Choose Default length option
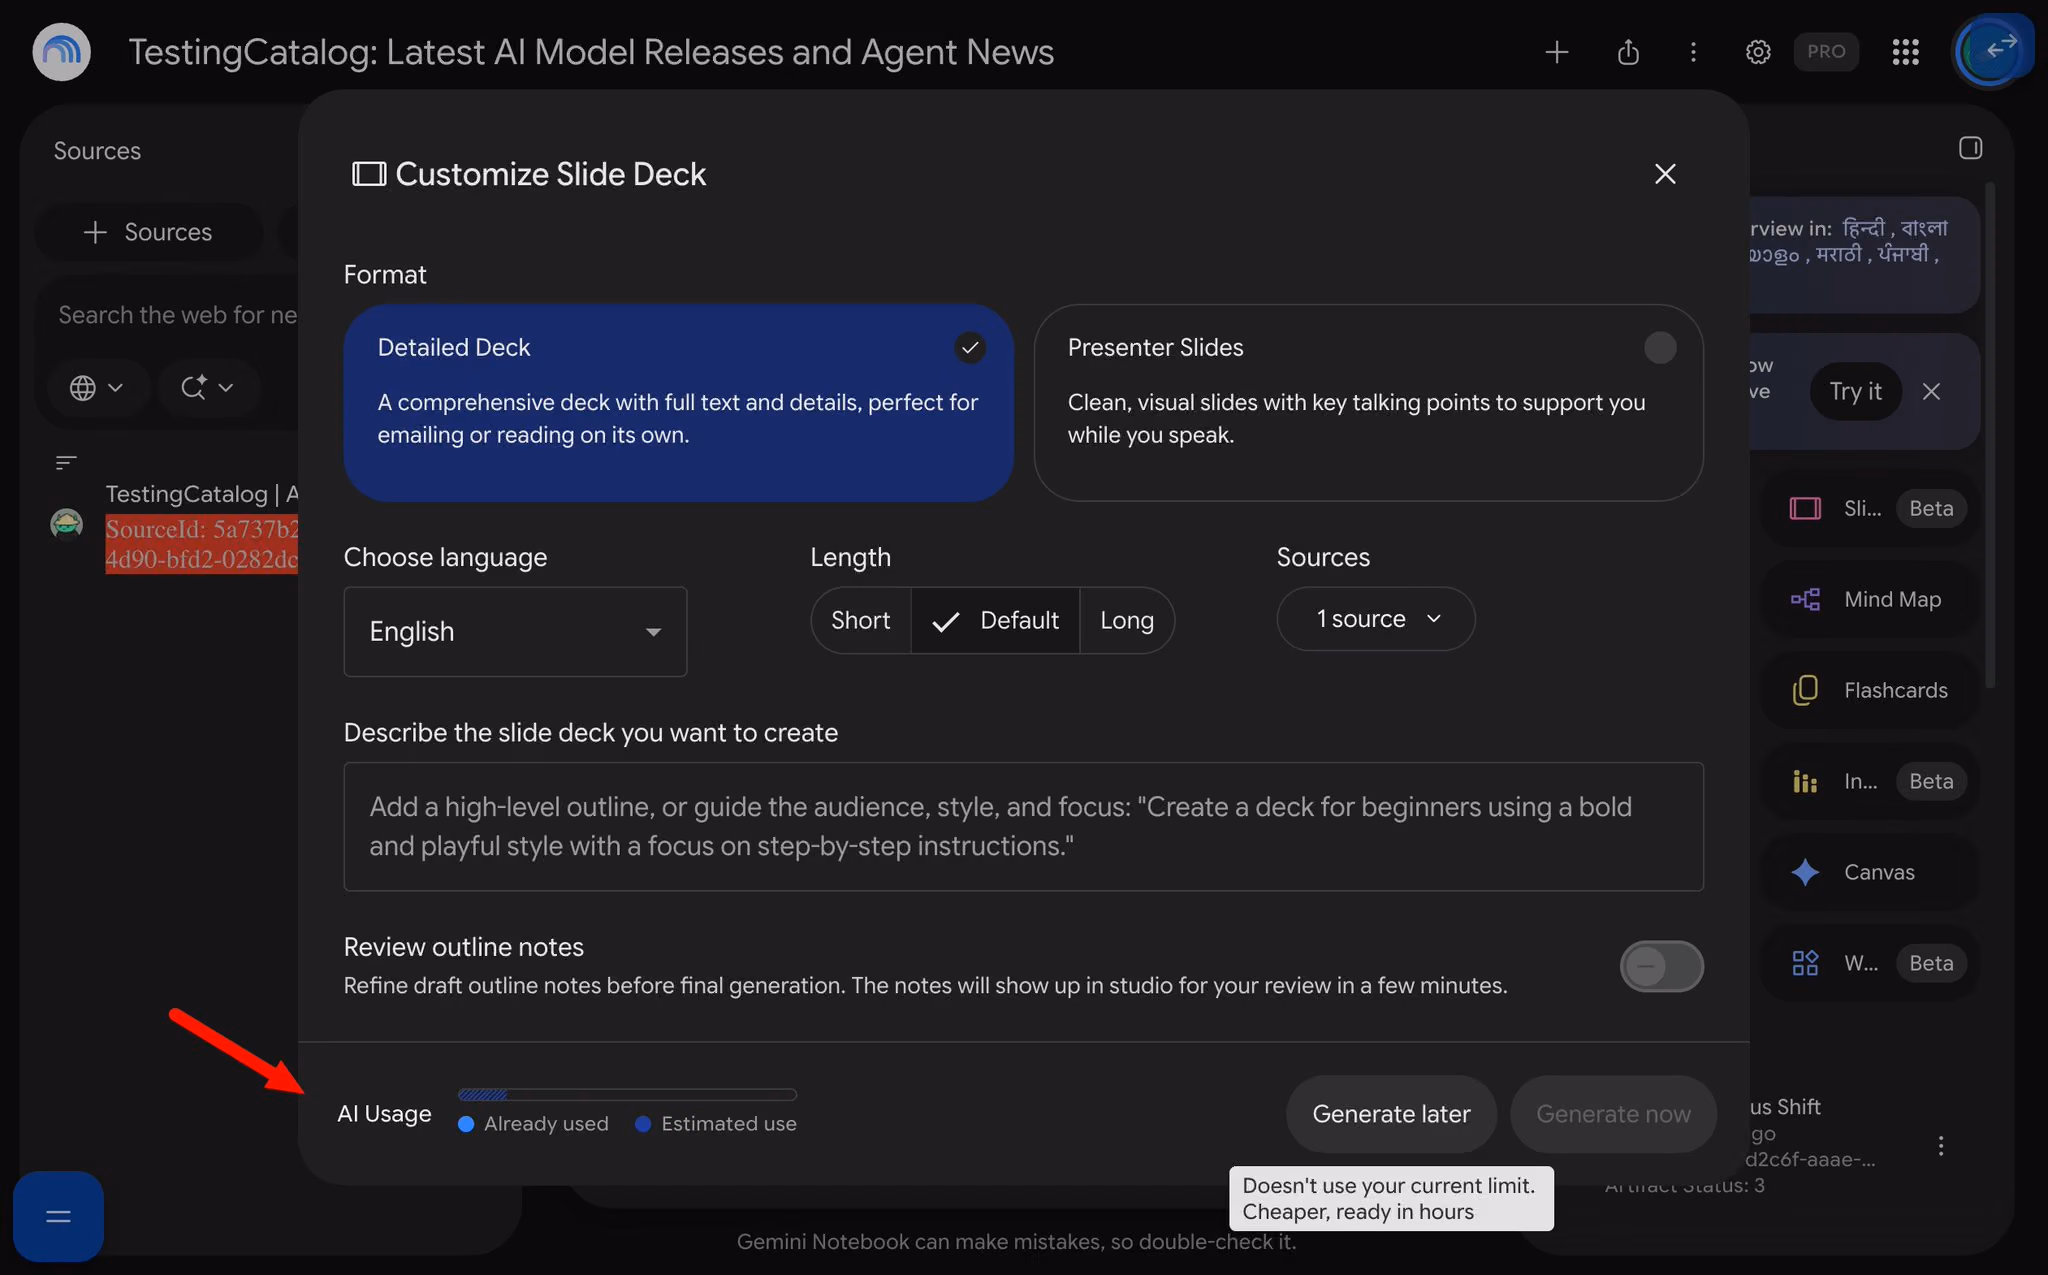The height and width of the screenshot is (1275, 2048). [x=995, y=620]
